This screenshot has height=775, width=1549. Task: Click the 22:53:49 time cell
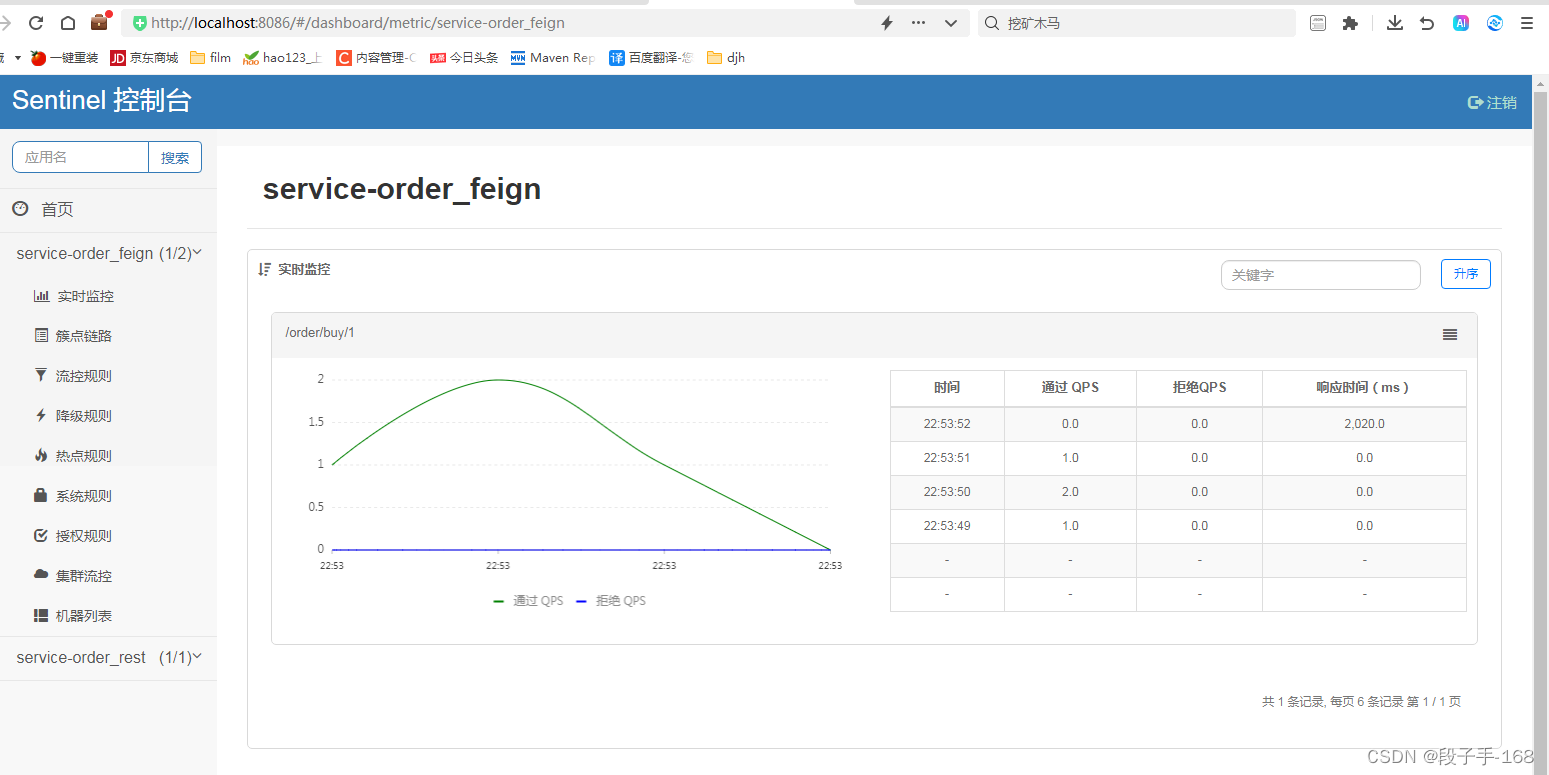click(947, 526)
